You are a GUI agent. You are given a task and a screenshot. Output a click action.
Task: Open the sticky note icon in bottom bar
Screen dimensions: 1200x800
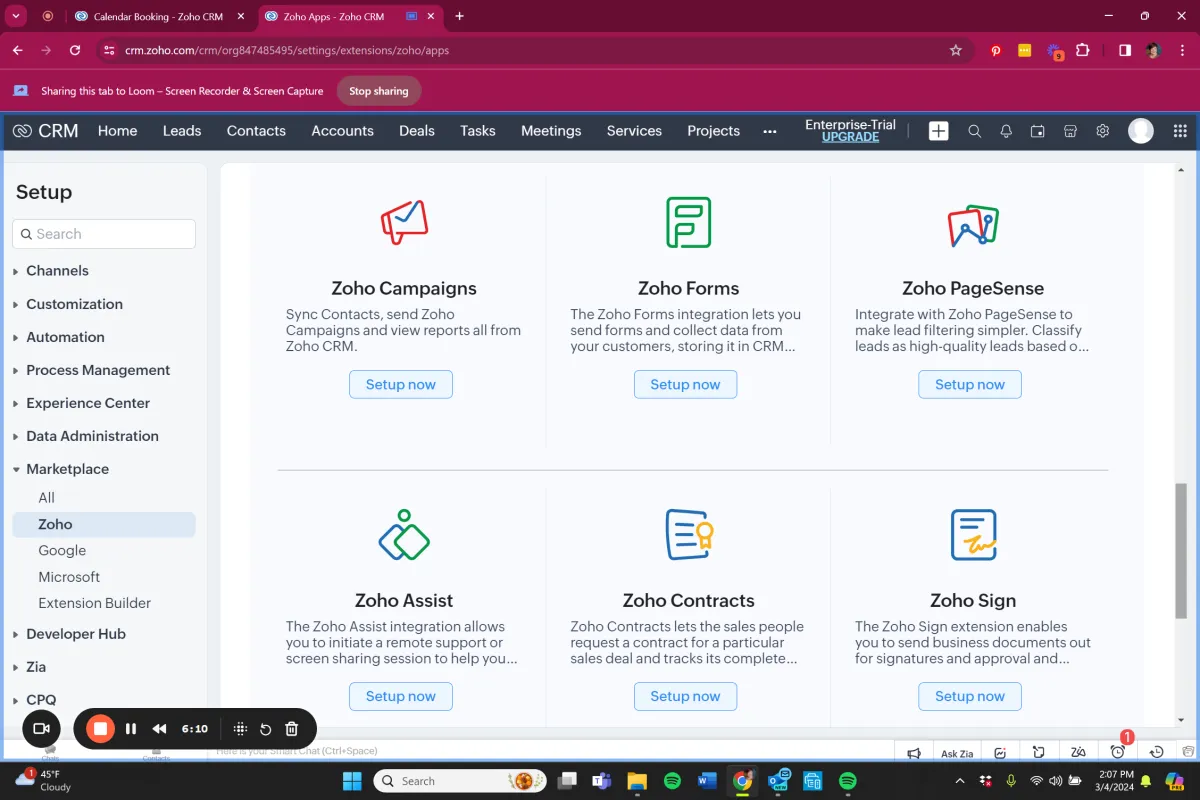(x=1039, y=753)
